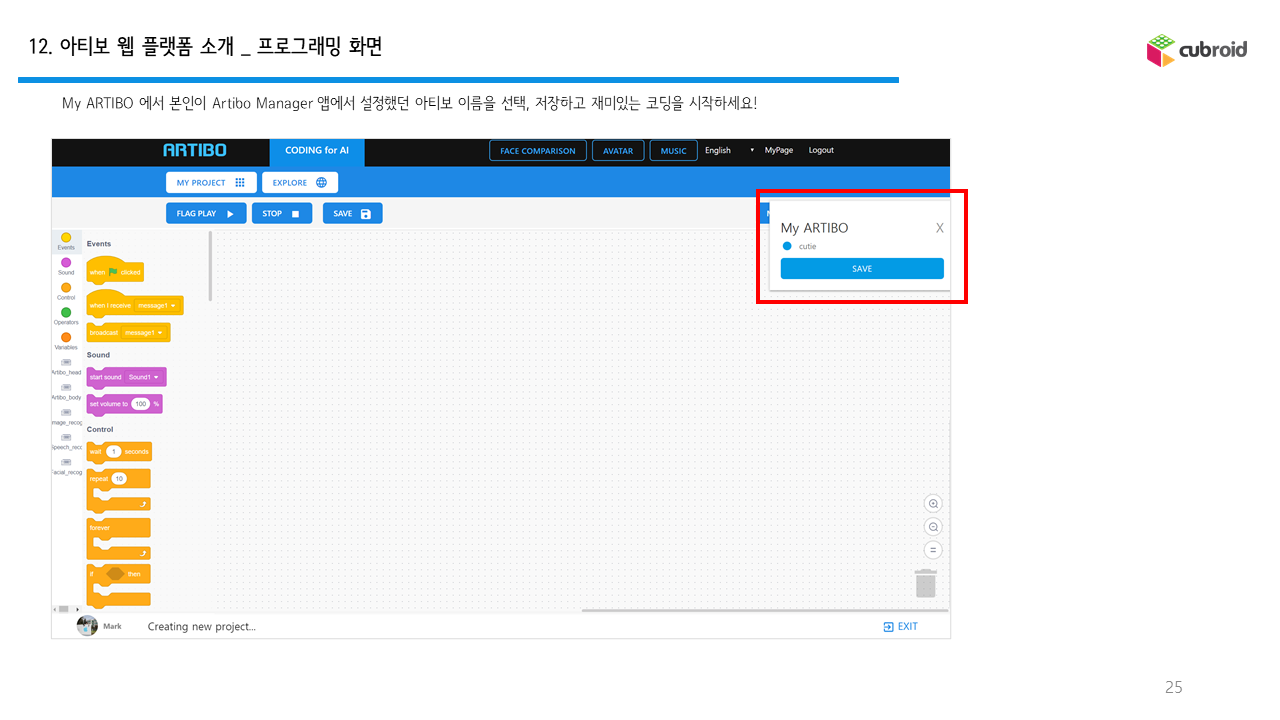This screenshot has width=1280, height=720.
Task: Open the FACE COMPARISON page
Action: coord(538,151)
